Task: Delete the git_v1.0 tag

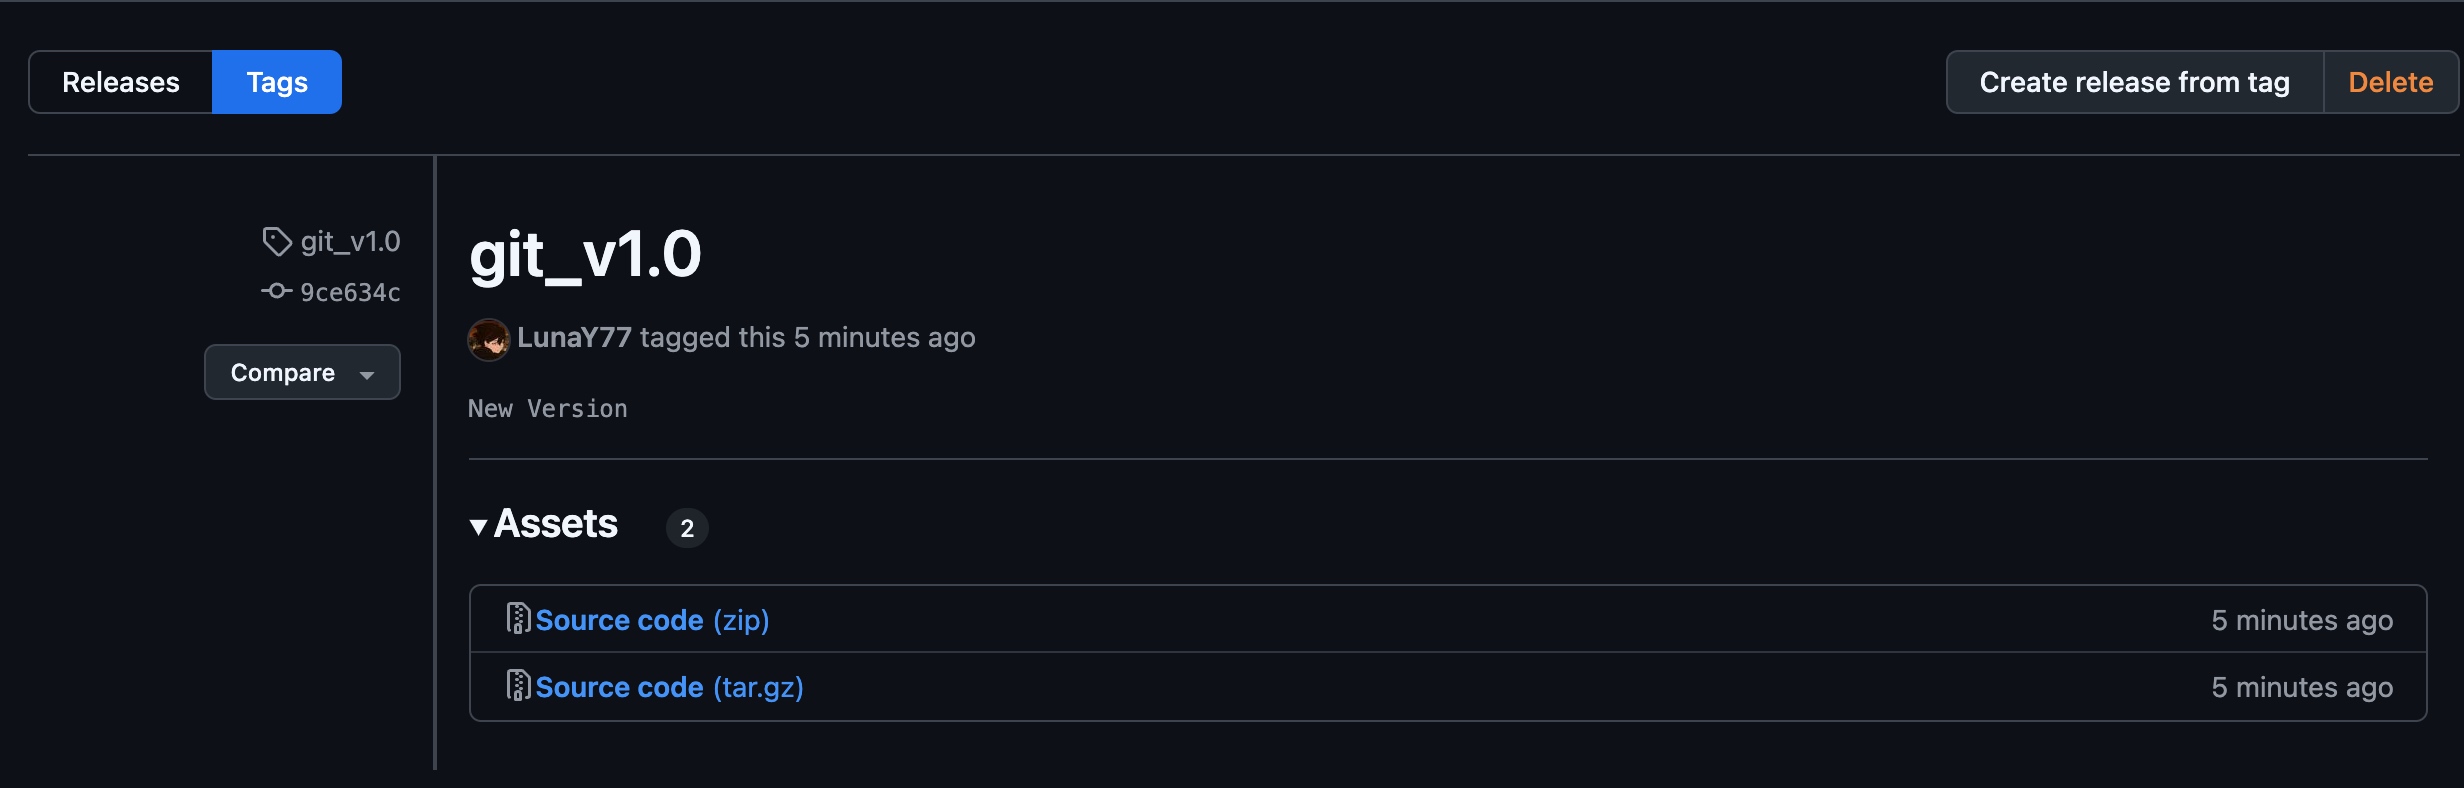Action: pos(2390,82)
